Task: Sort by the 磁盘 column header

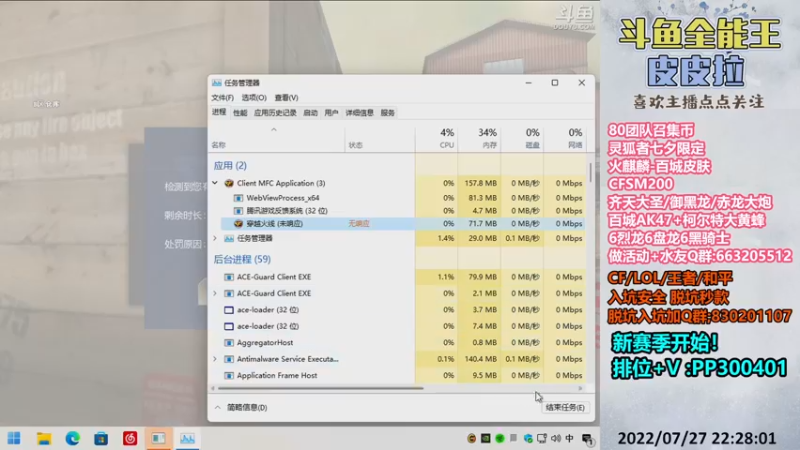Action: pos(522,138)
